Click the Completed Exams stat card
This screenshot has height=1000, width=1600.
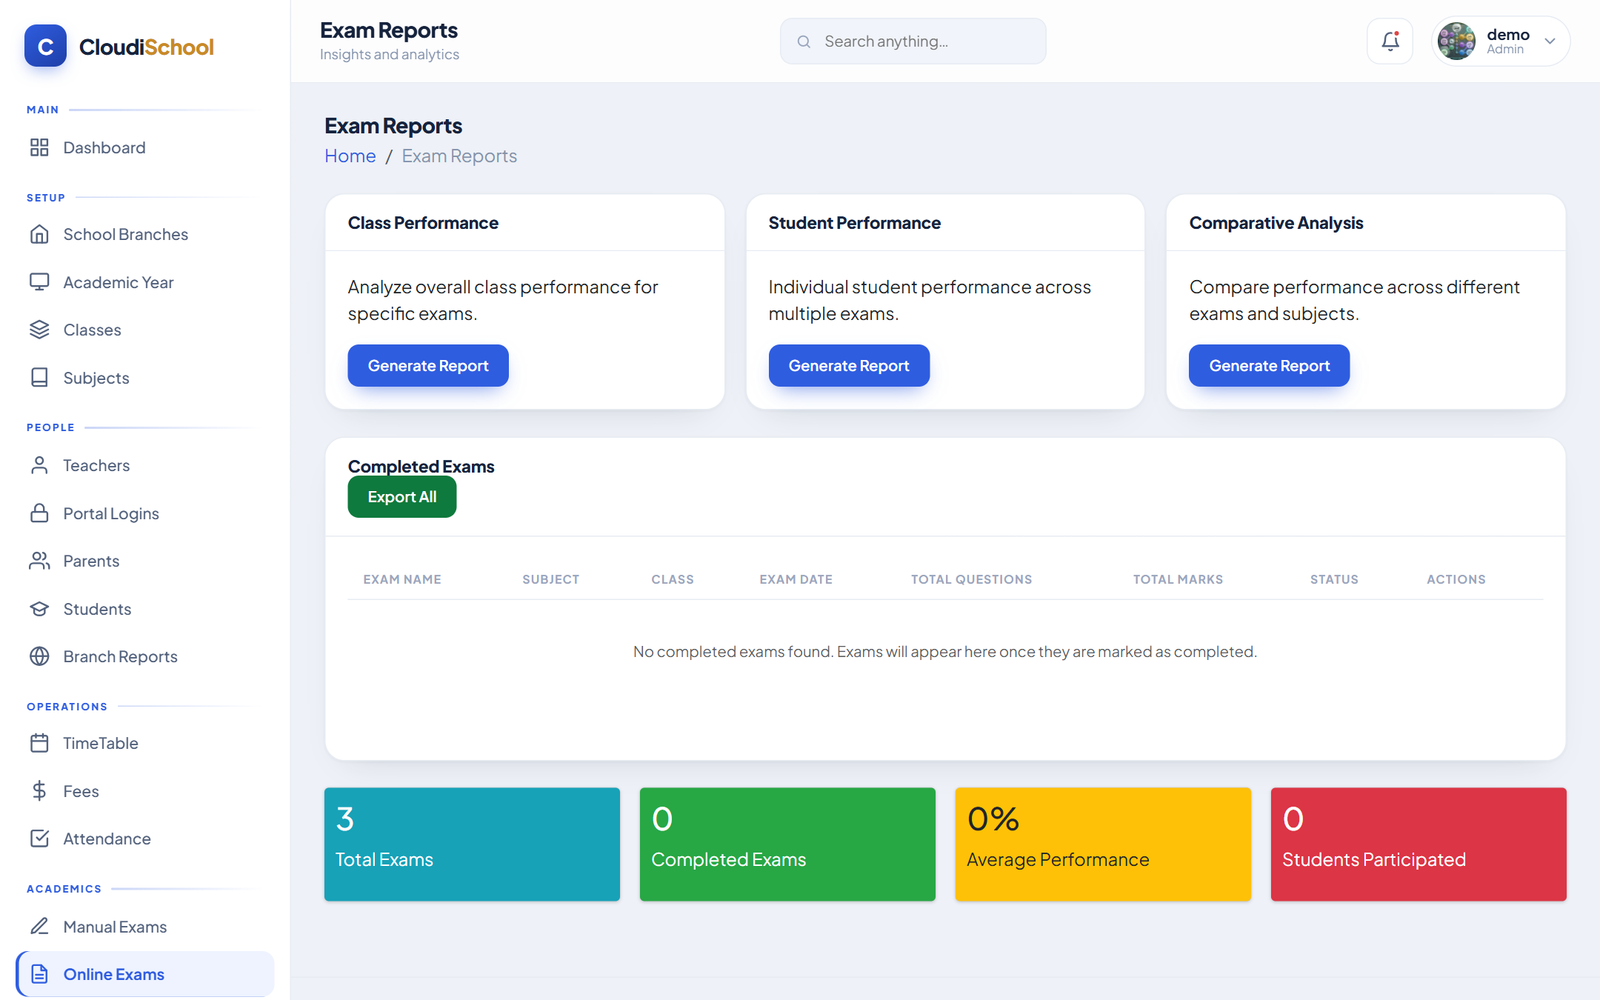788,844
